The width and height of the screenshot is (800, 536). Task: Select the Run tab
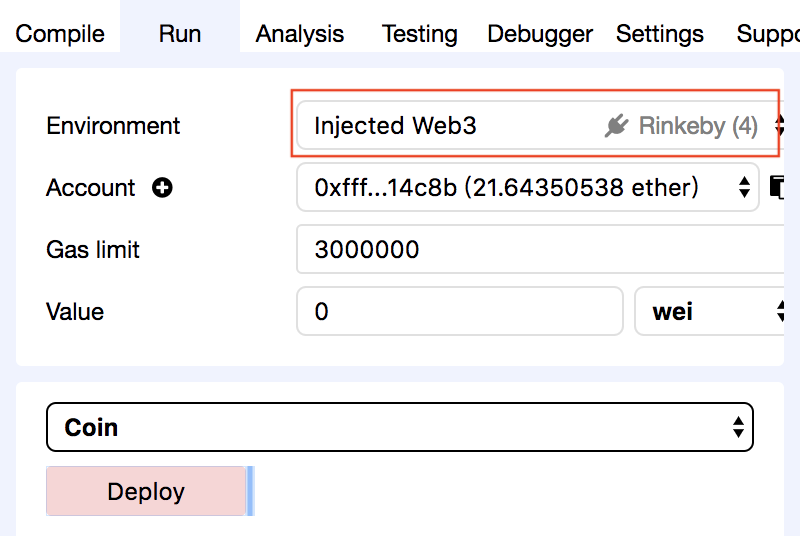pyautogui.click(x=180, y=34)
